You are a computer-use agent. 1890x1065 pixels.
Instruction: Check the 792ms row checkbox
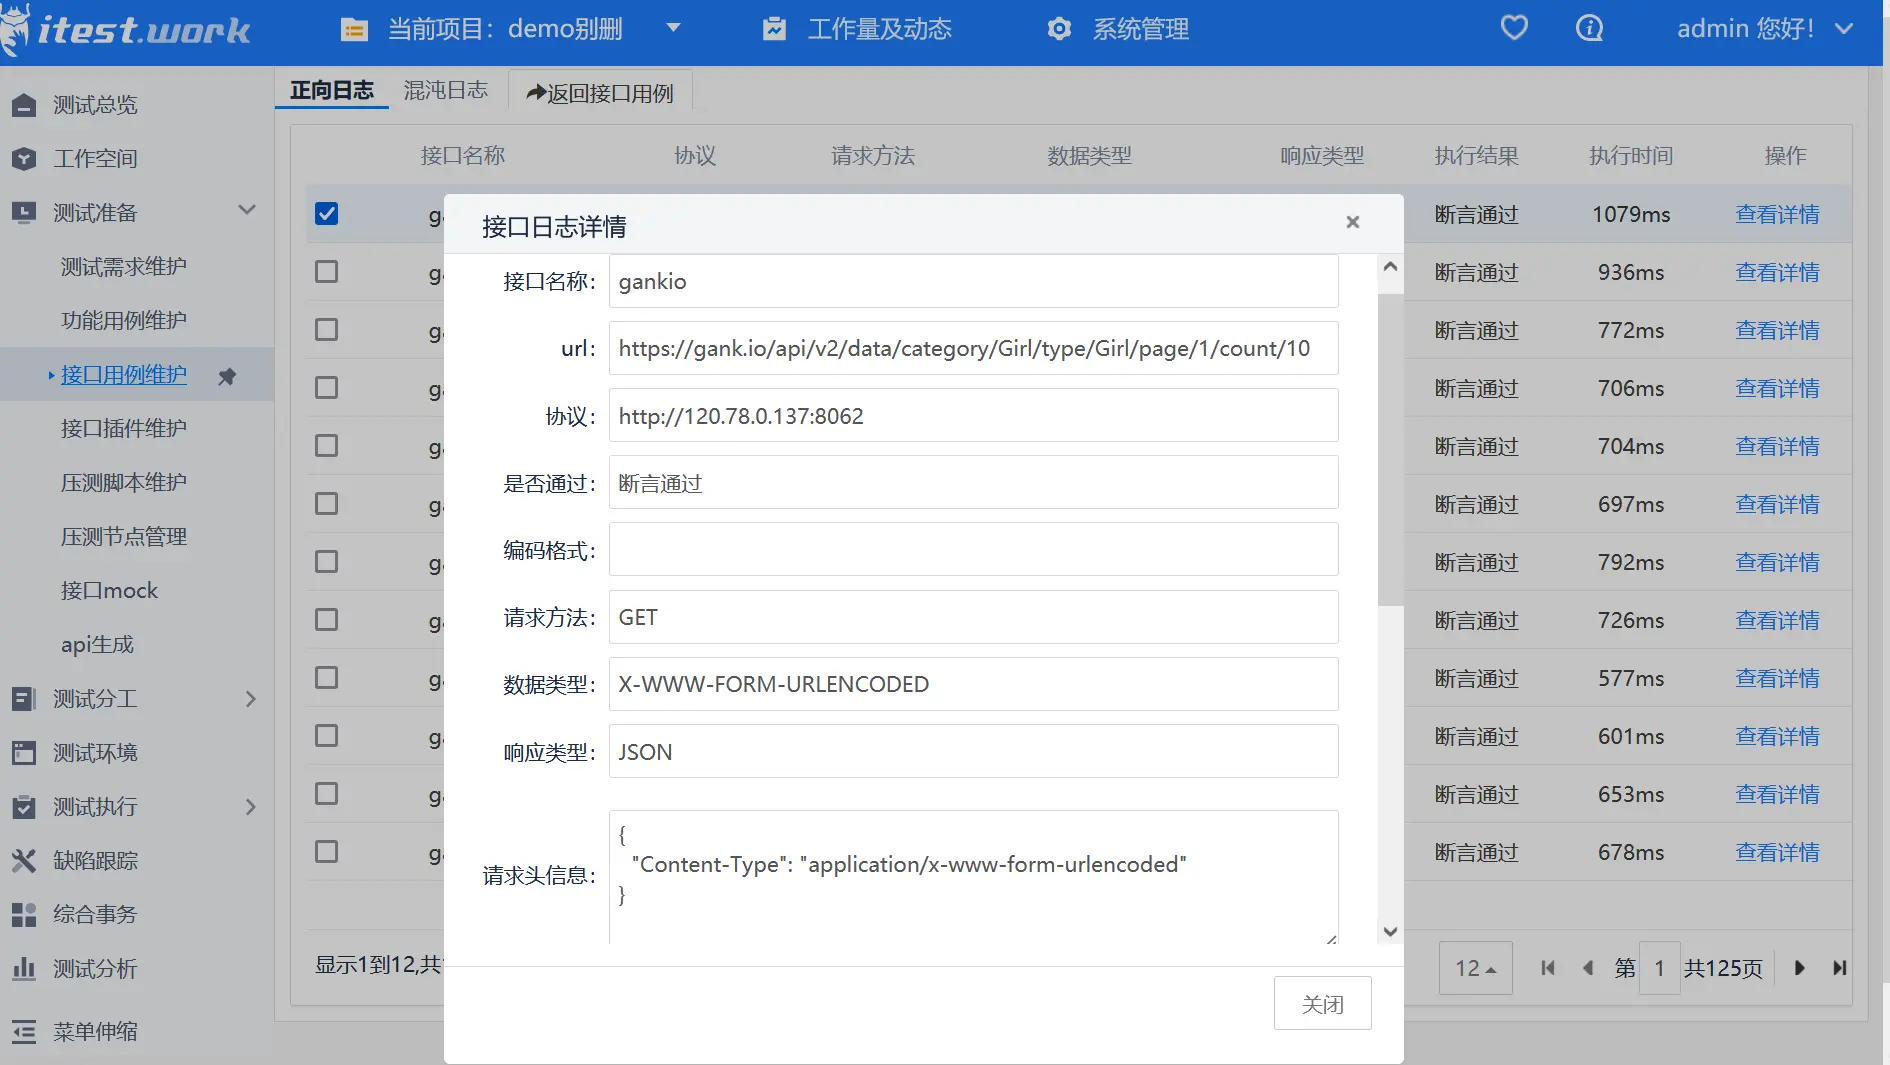(326, 562)
